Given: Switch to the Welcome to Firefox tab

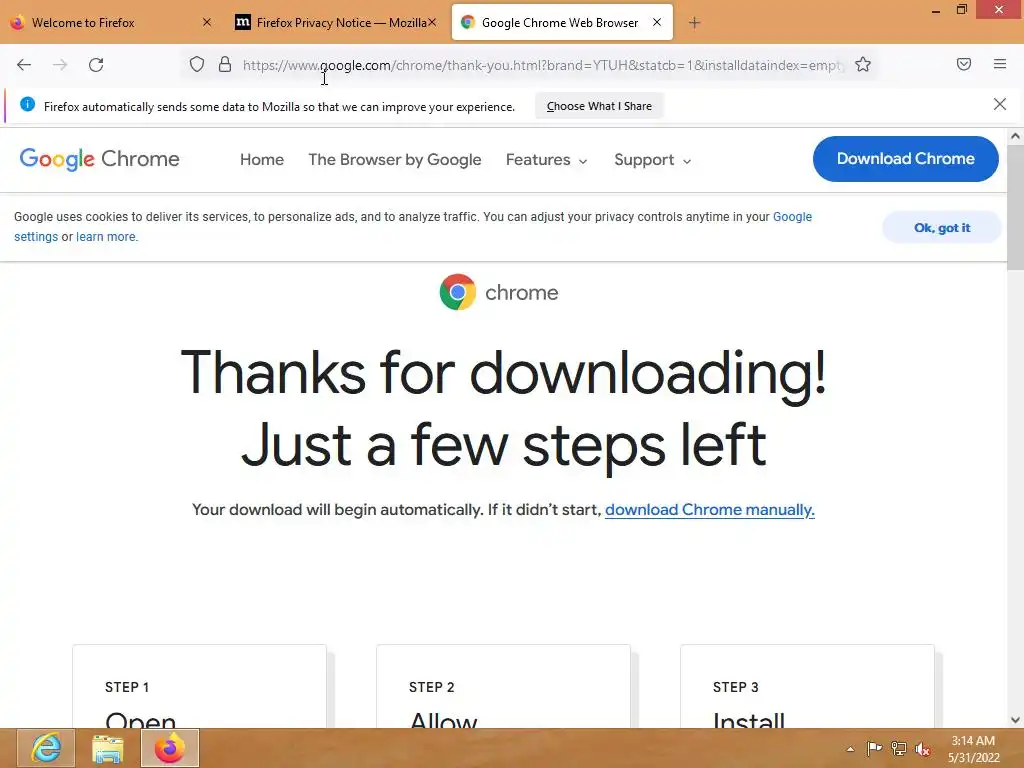Looking at the screenshot, I should (x=112, y=23).
